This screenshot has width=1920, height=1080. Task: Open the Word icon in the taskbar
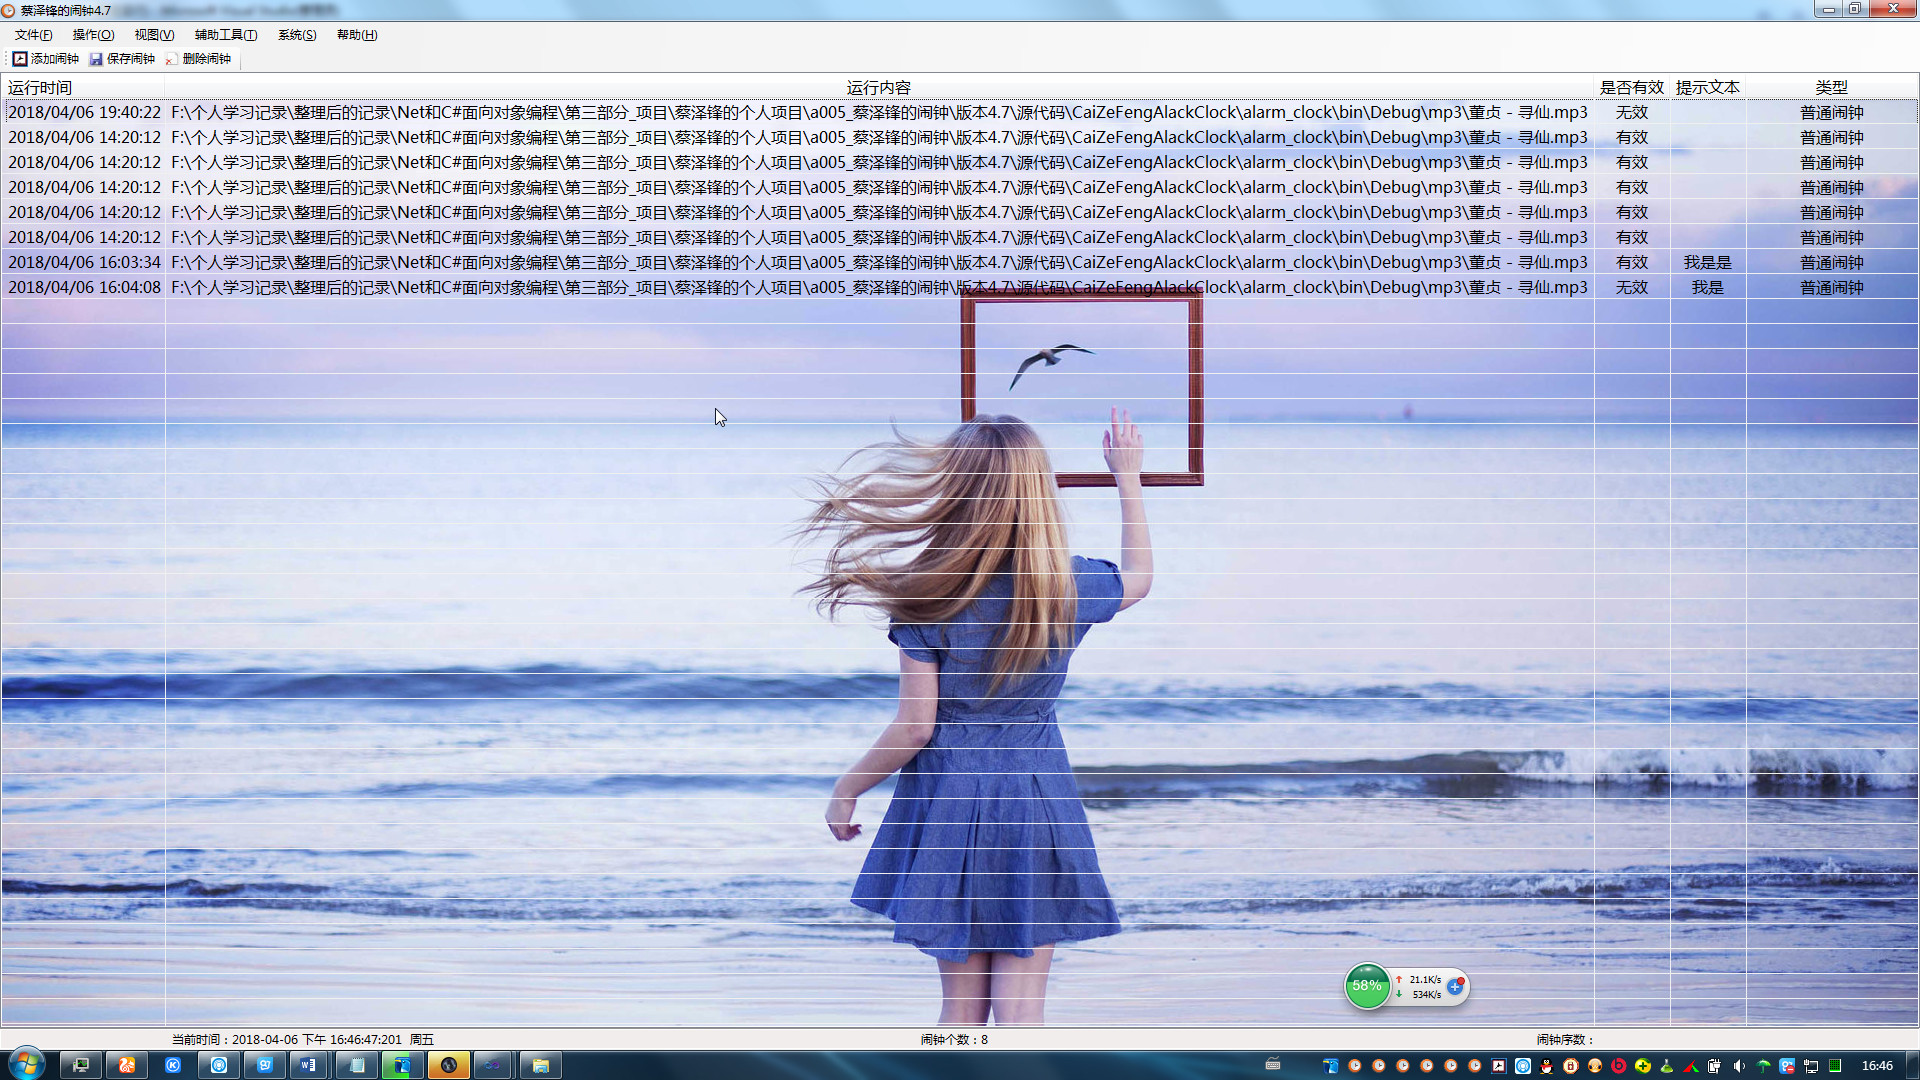pos(308,1066)
